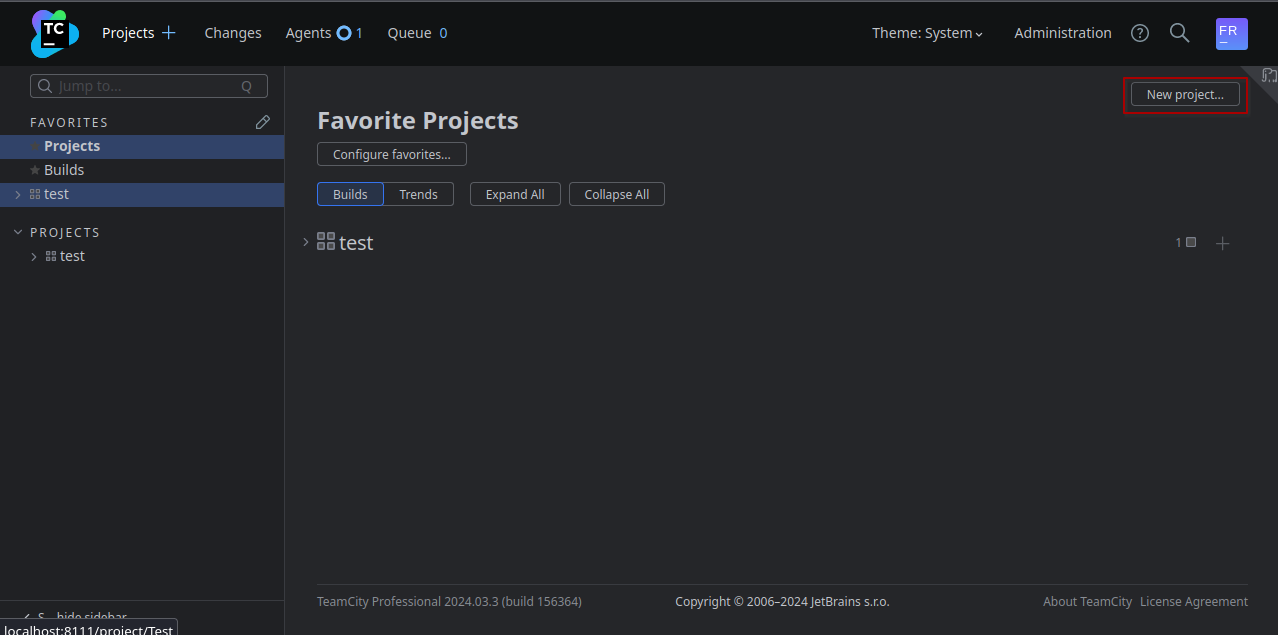The image size is (1278, 635).
Task: Open the License Agreement link
Action: [x=1193, y=601]
